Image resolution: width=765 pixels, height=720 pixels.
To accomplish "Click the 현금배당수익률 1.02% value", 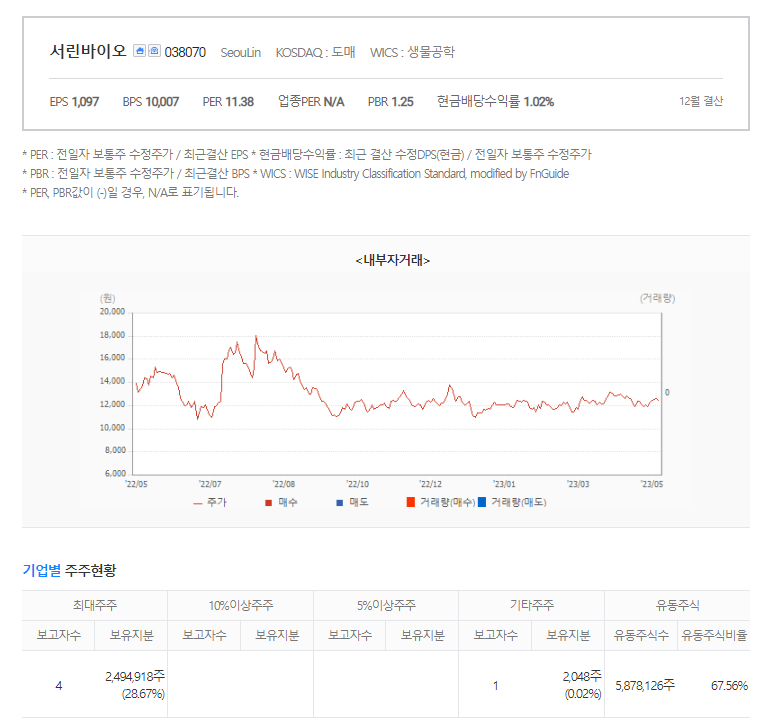I will point(495,101).
